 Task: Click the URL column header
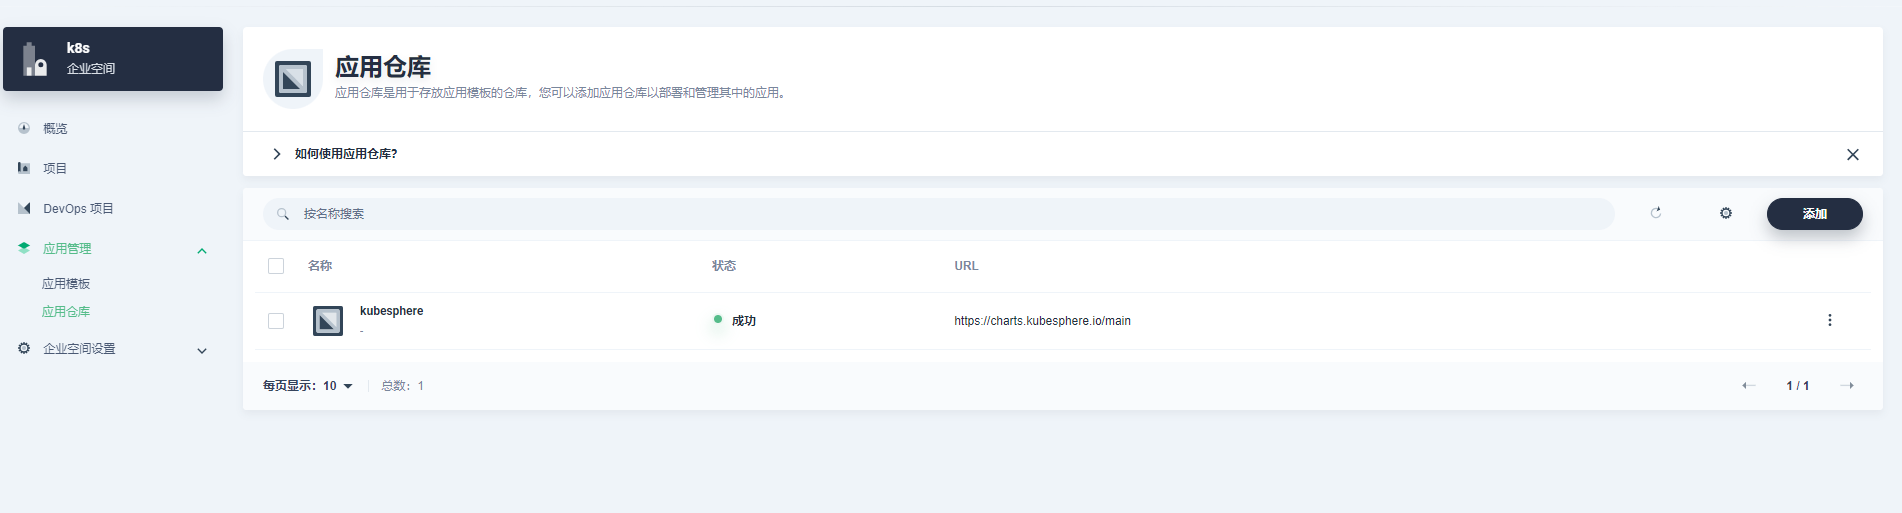coord(966,266)
